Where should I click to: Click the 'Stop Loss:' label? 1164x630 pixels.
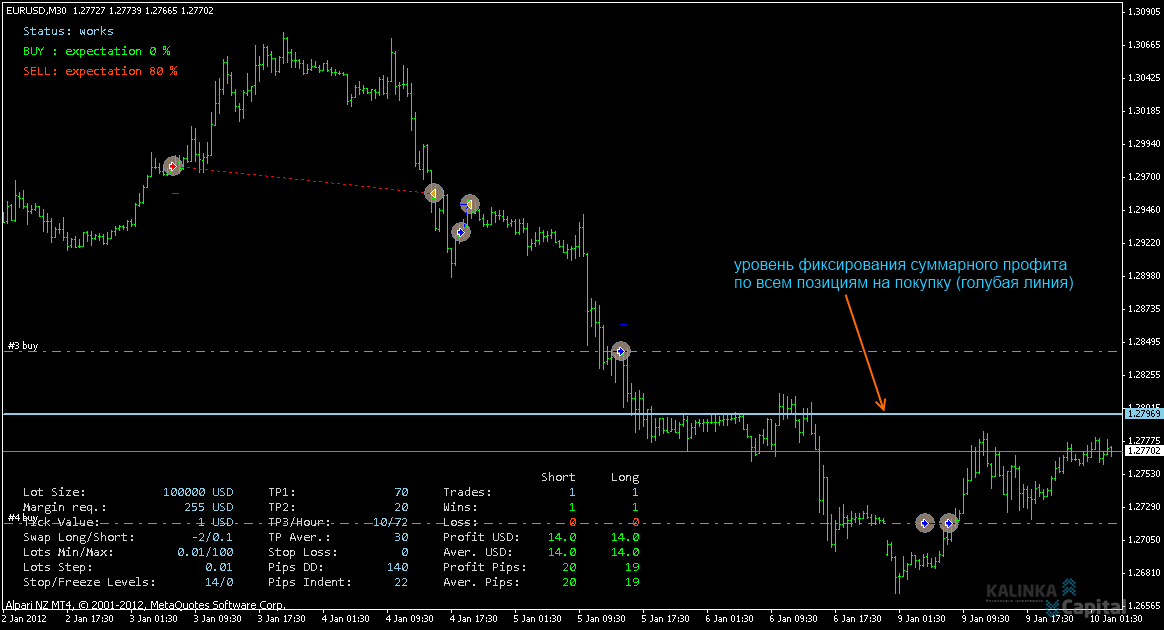pos(303,552)
